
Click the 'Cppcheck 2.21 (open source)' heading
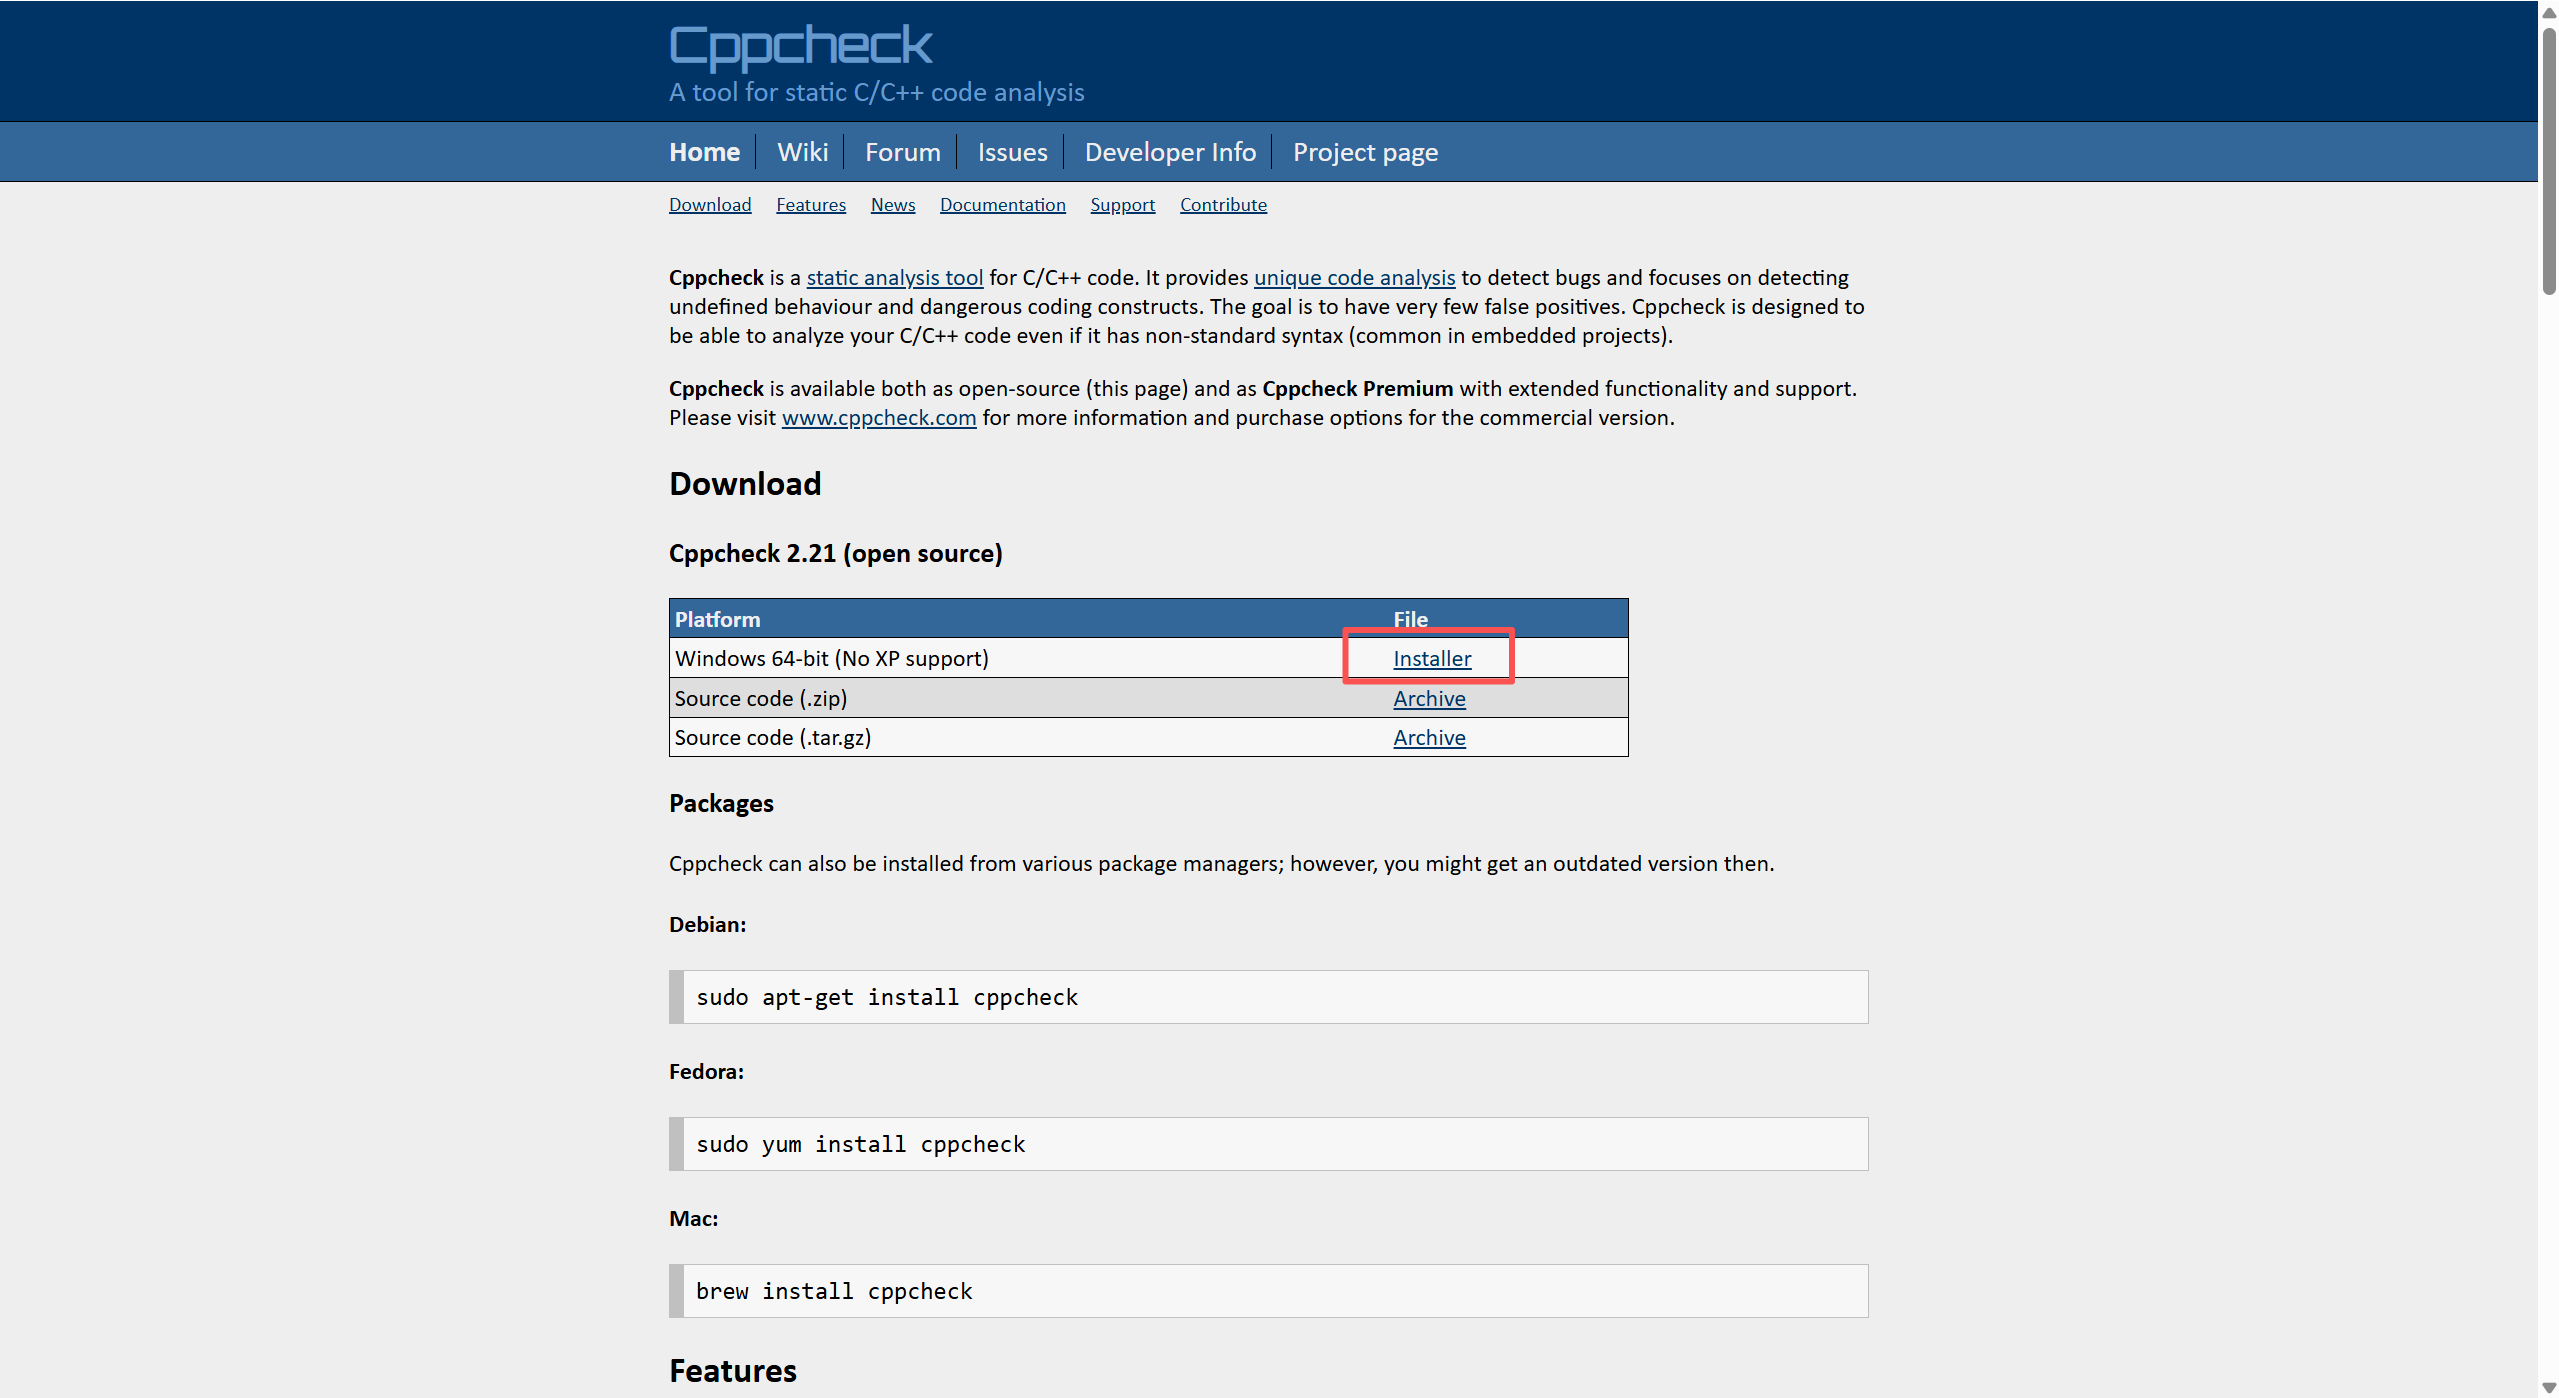835,554
